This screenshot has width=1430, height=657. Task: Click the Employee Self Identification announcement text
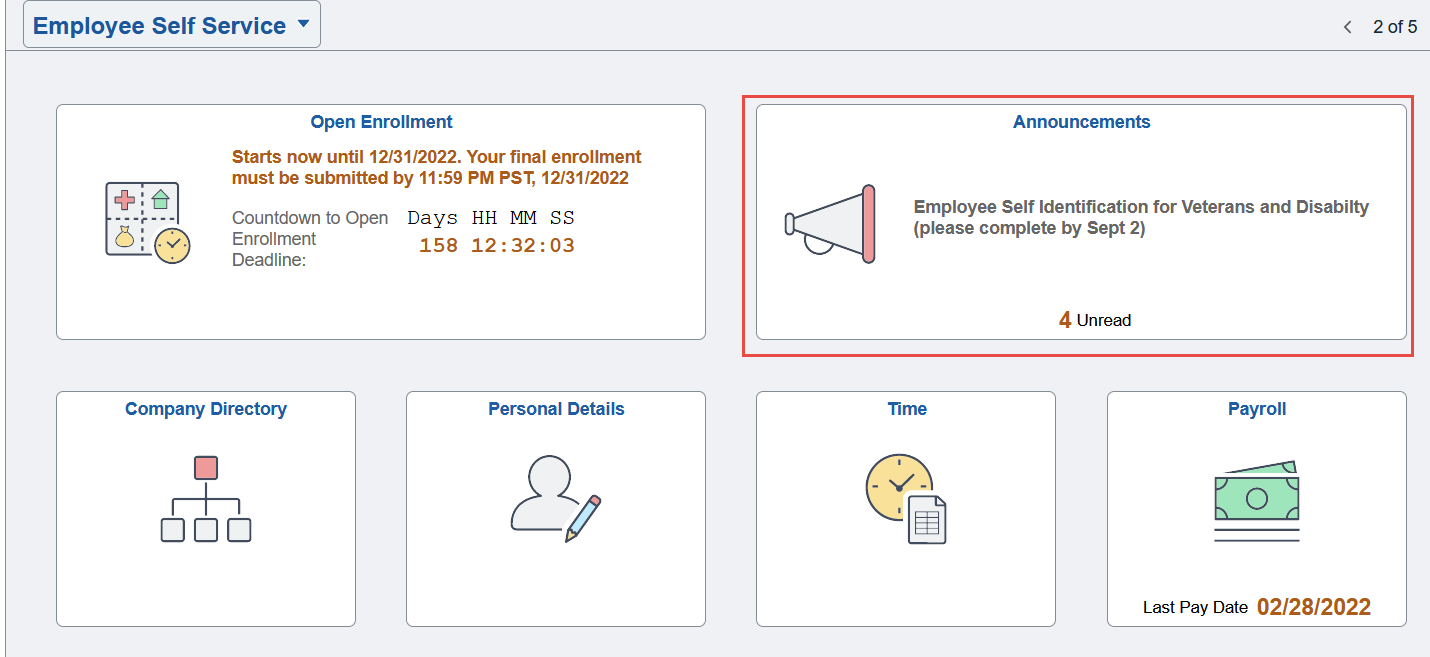click(x=1141, y=217)
